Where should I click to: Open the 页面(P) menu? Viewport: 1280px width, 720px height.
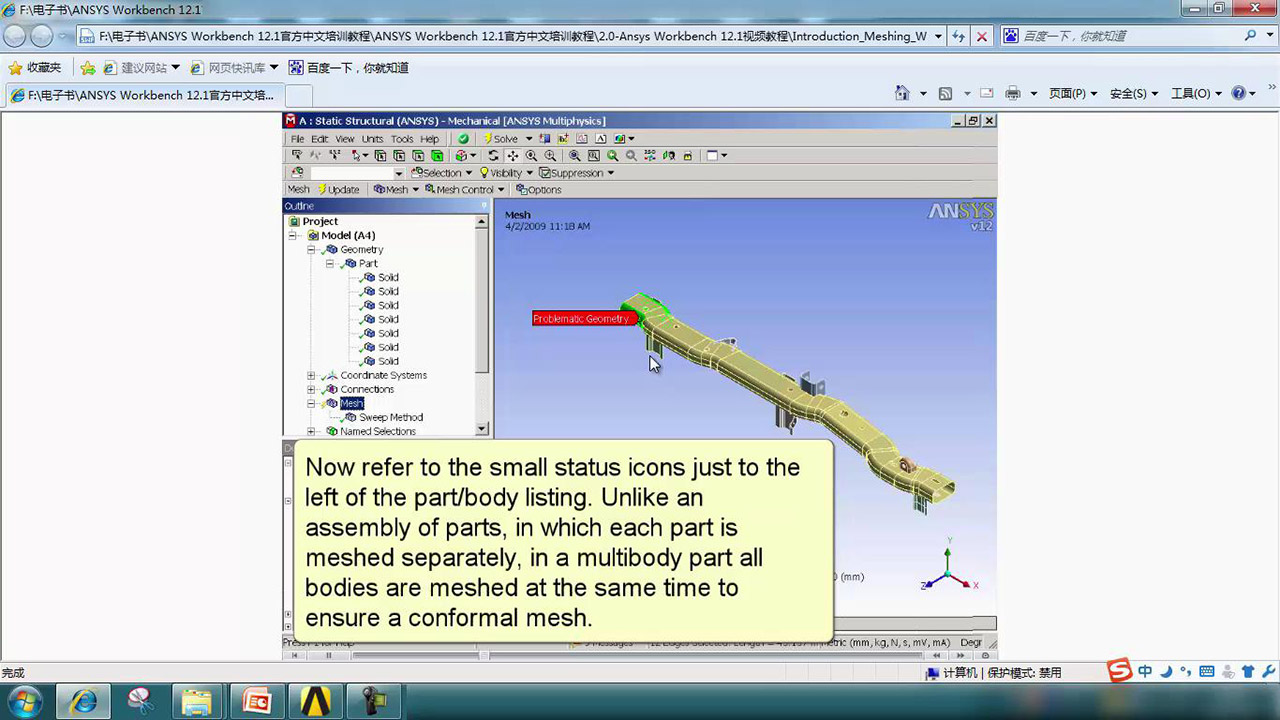tap(1073, 93)
